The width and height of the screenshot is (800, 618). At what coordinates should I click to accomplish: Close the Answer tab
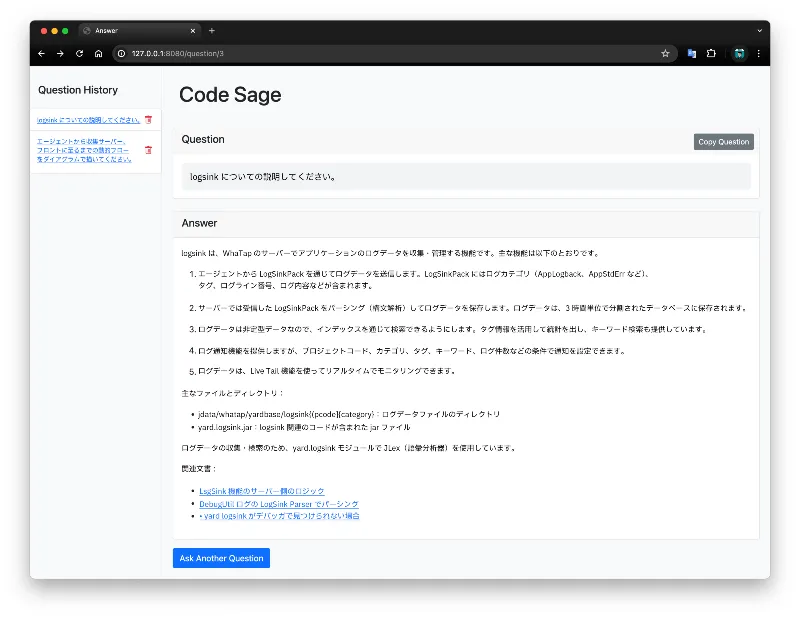[x=193, y=31]
